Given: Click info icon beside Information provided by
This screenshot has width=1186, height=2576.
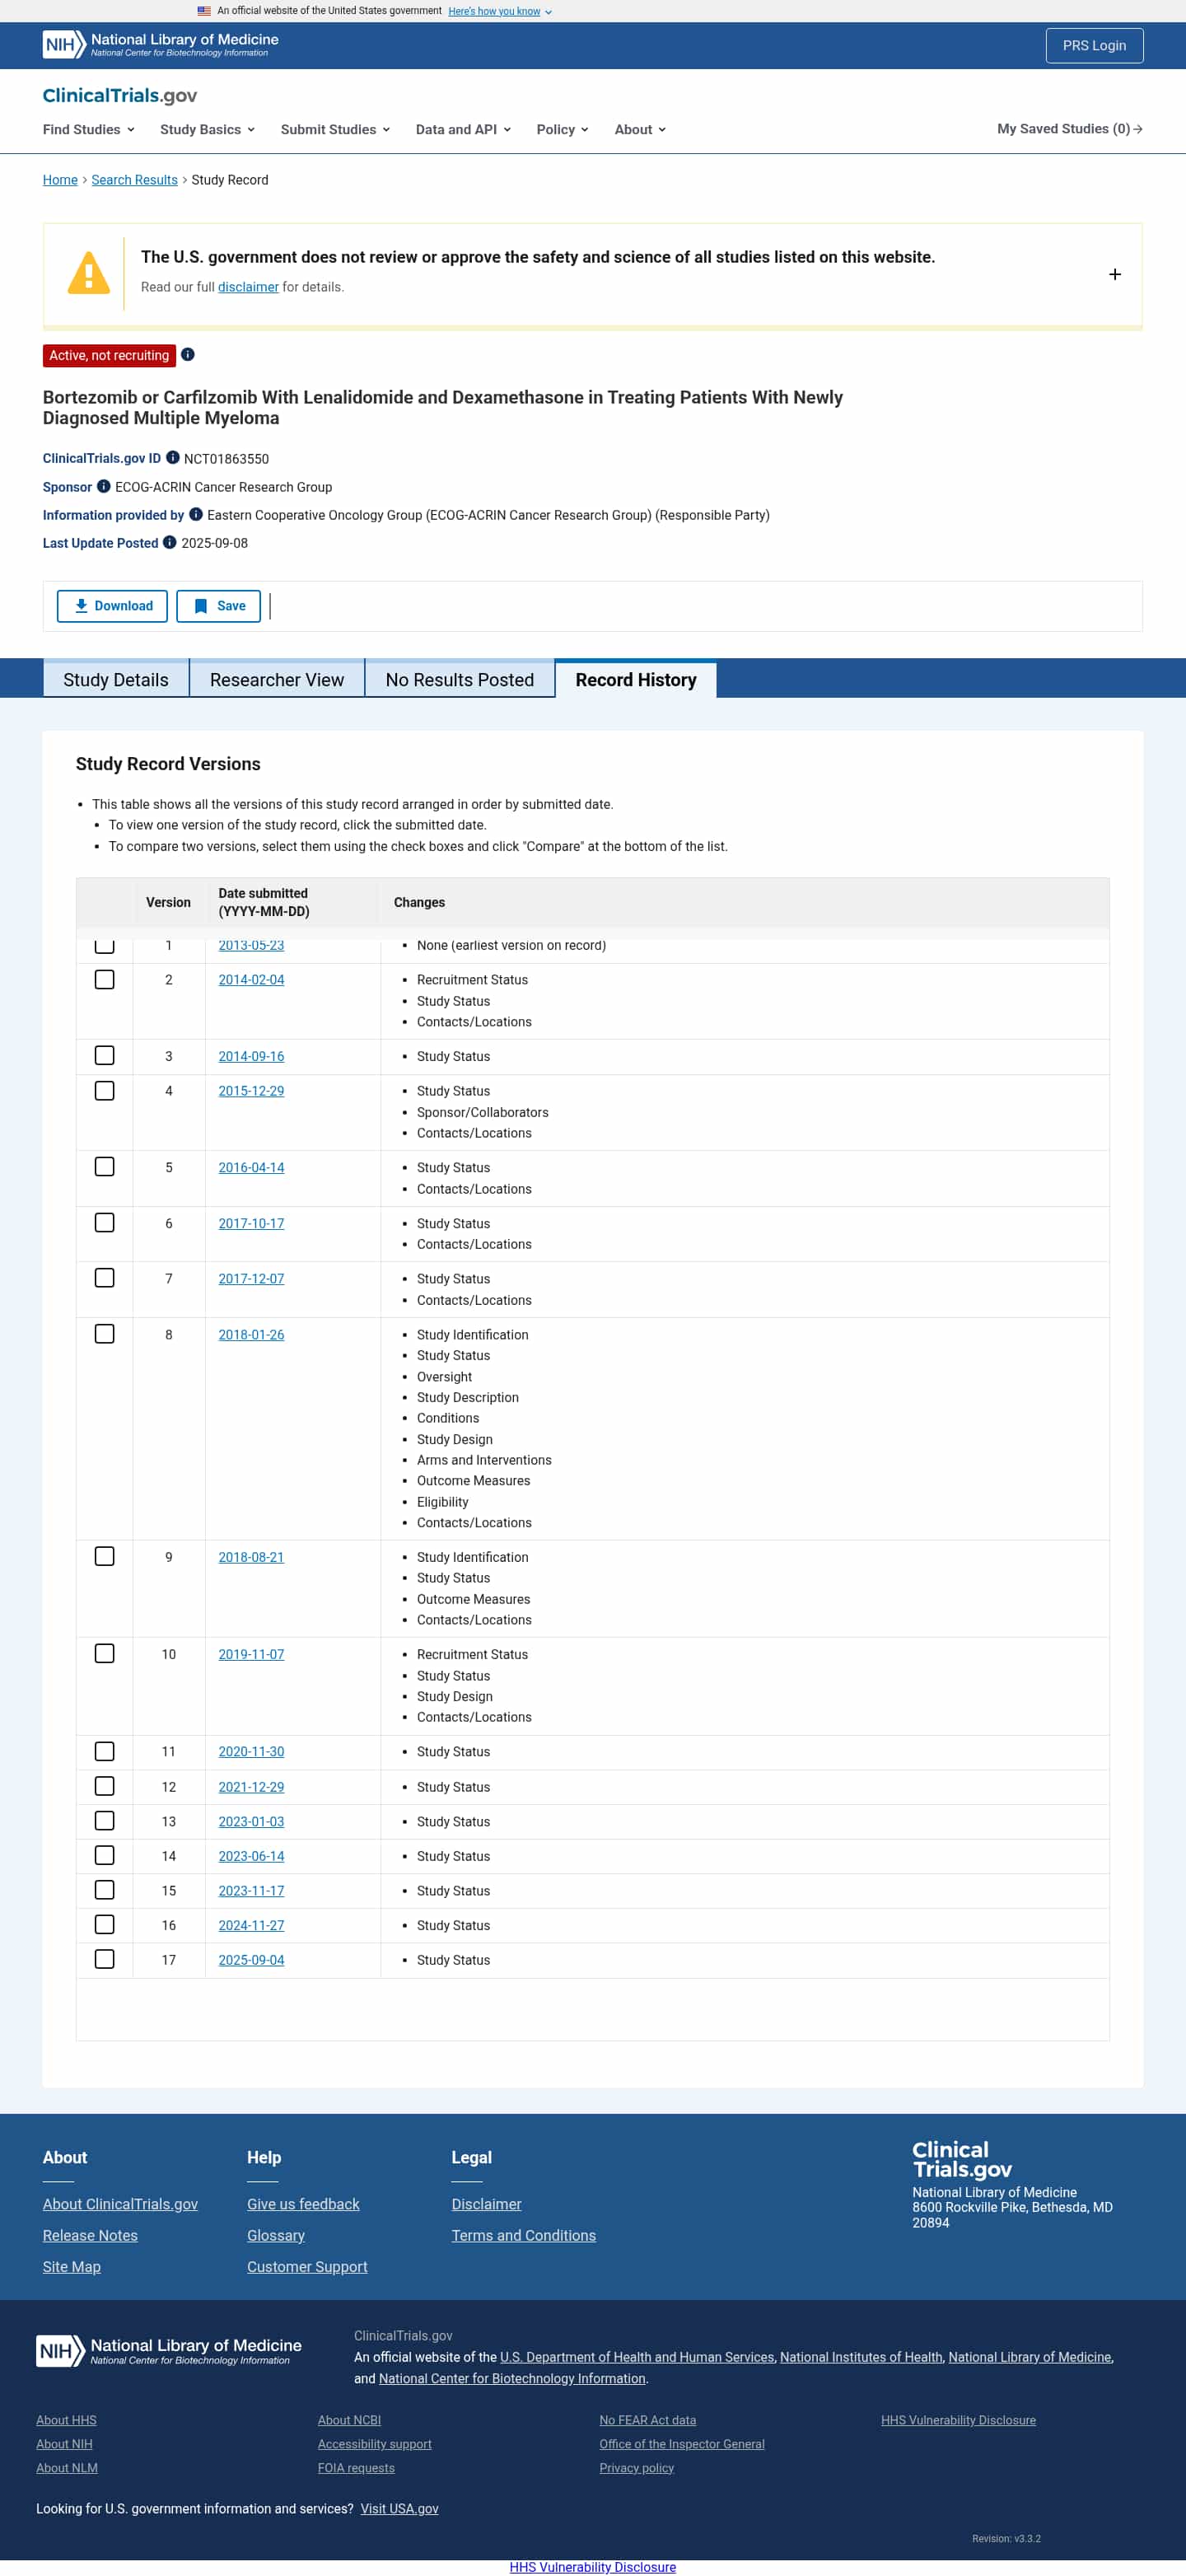Looking at the screenshot, I should tap(196, 514).
